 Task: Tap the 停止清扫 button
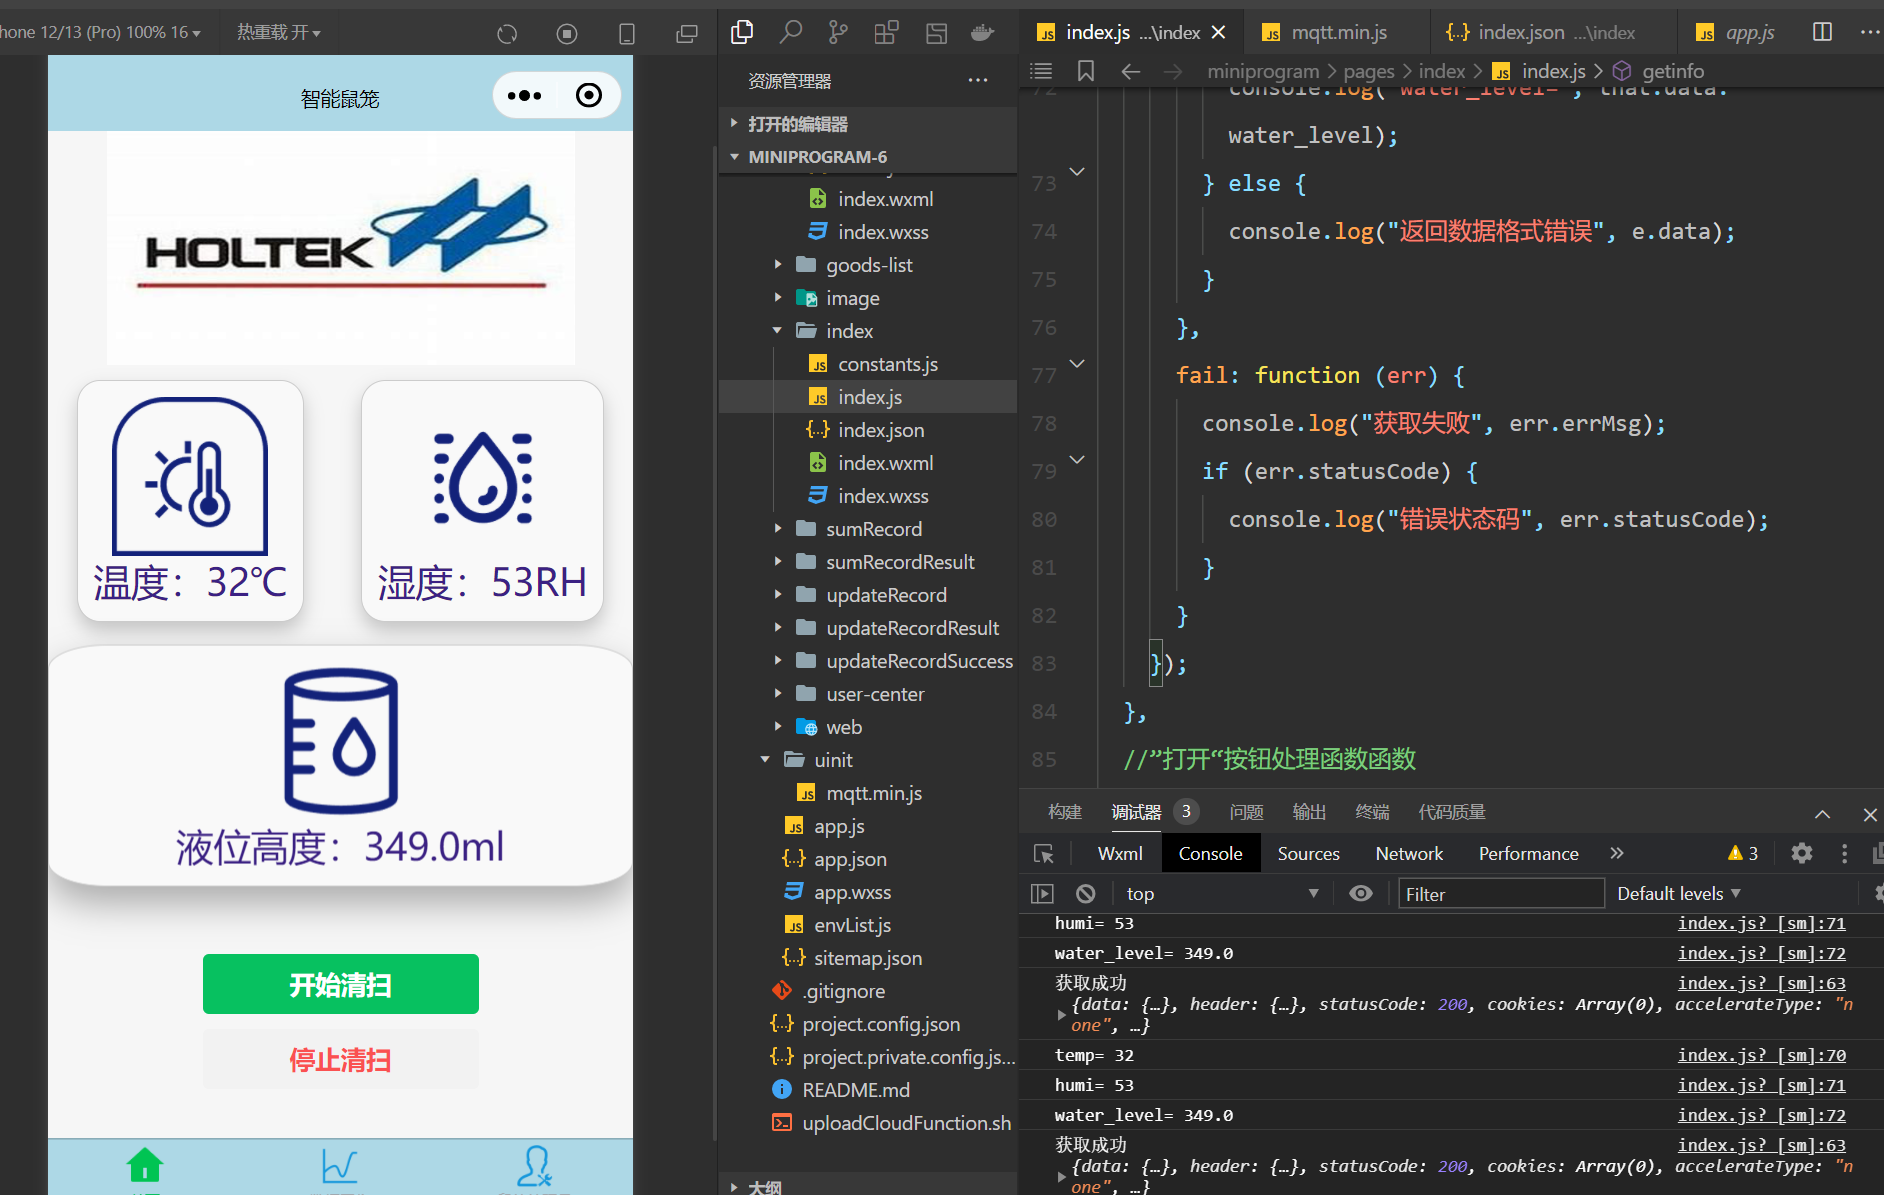[x=341, y=1059]
